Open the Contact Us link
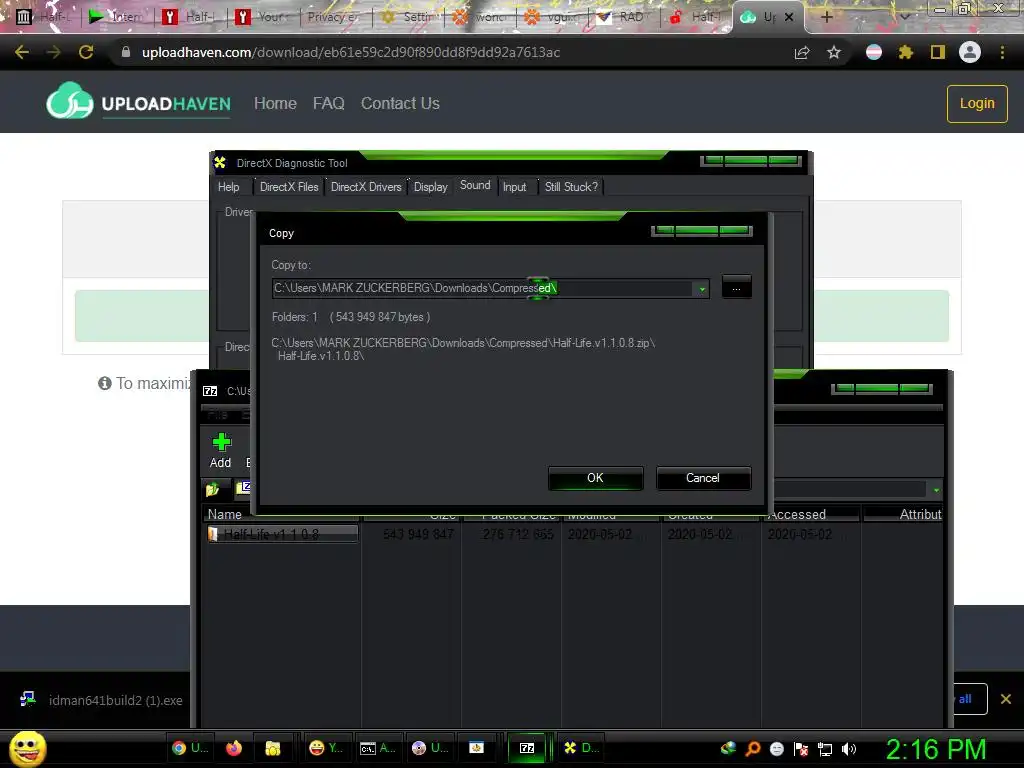The image size is (1024, 768). click(x=400, y=103)
